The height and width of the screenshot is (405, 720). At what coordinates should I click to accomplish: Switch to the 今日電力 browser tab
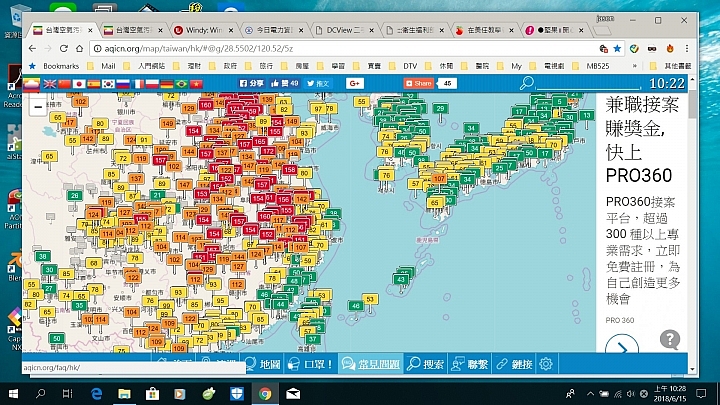click(x=275, y=30)
